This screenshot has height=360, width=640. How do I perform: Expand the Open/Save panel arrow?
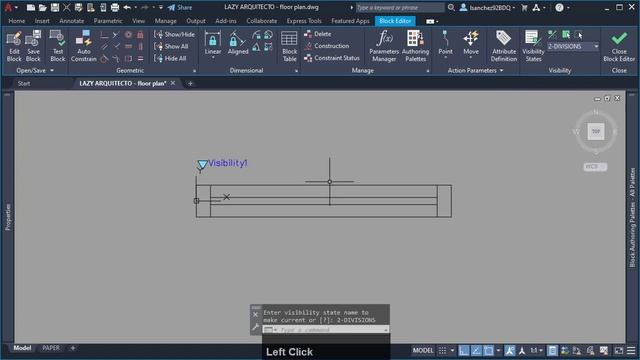pyautogui.click(x=52, y=70)
